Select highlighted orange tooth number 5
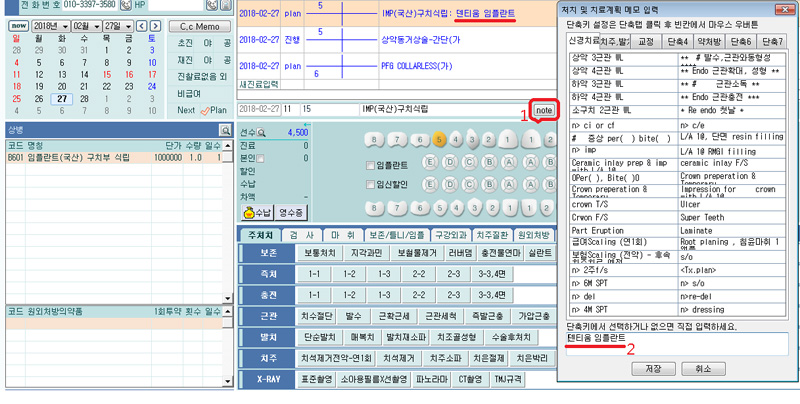Image resolution: width=800 pixels, height=404 pixels. (438, 139)
